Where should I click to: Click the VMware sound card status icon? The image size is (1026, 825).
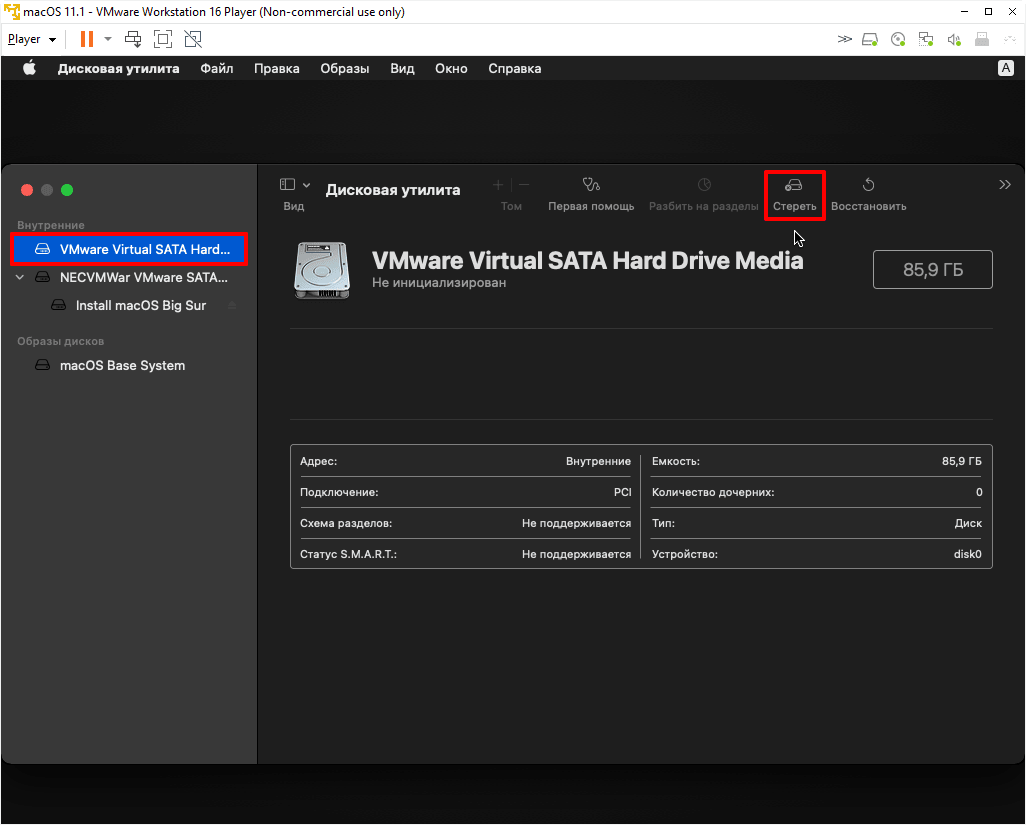[954, 39]
